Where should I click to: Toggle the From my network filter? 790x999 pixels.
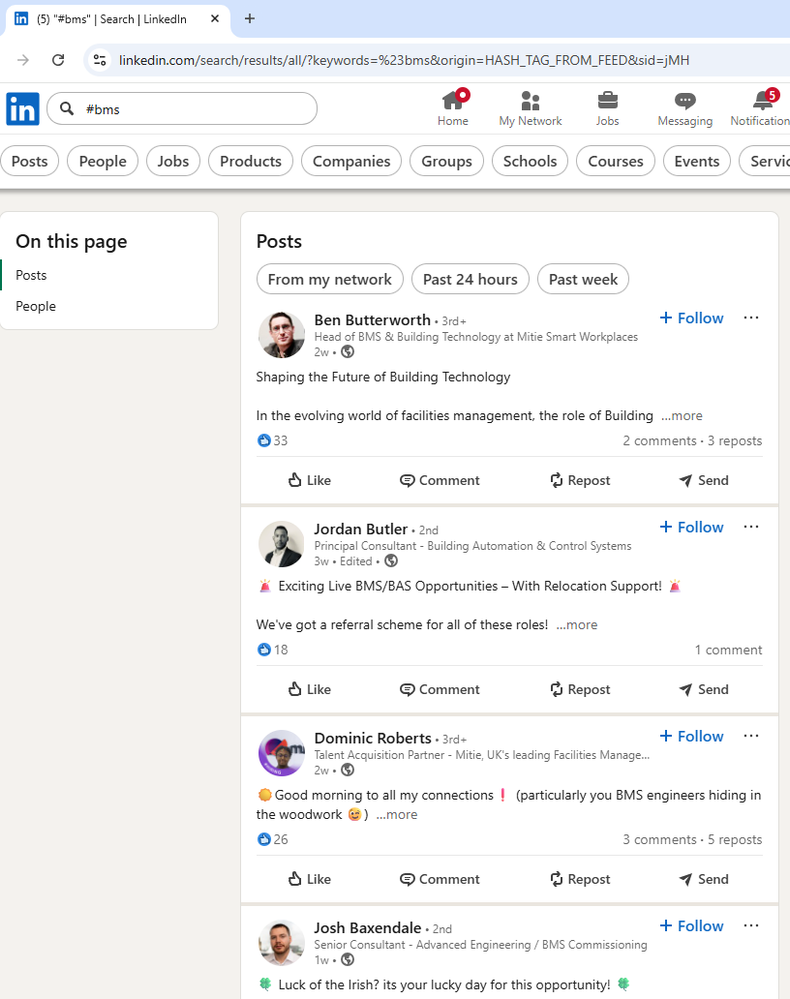point(330,279)
